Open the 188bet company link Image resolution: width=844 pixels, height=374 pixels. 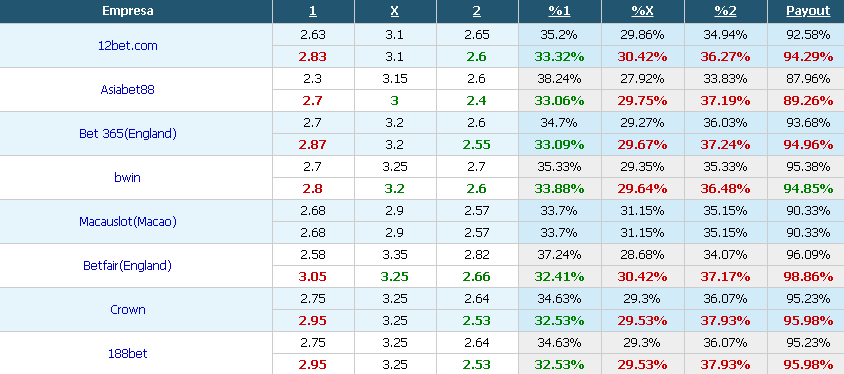pos(128,354)
